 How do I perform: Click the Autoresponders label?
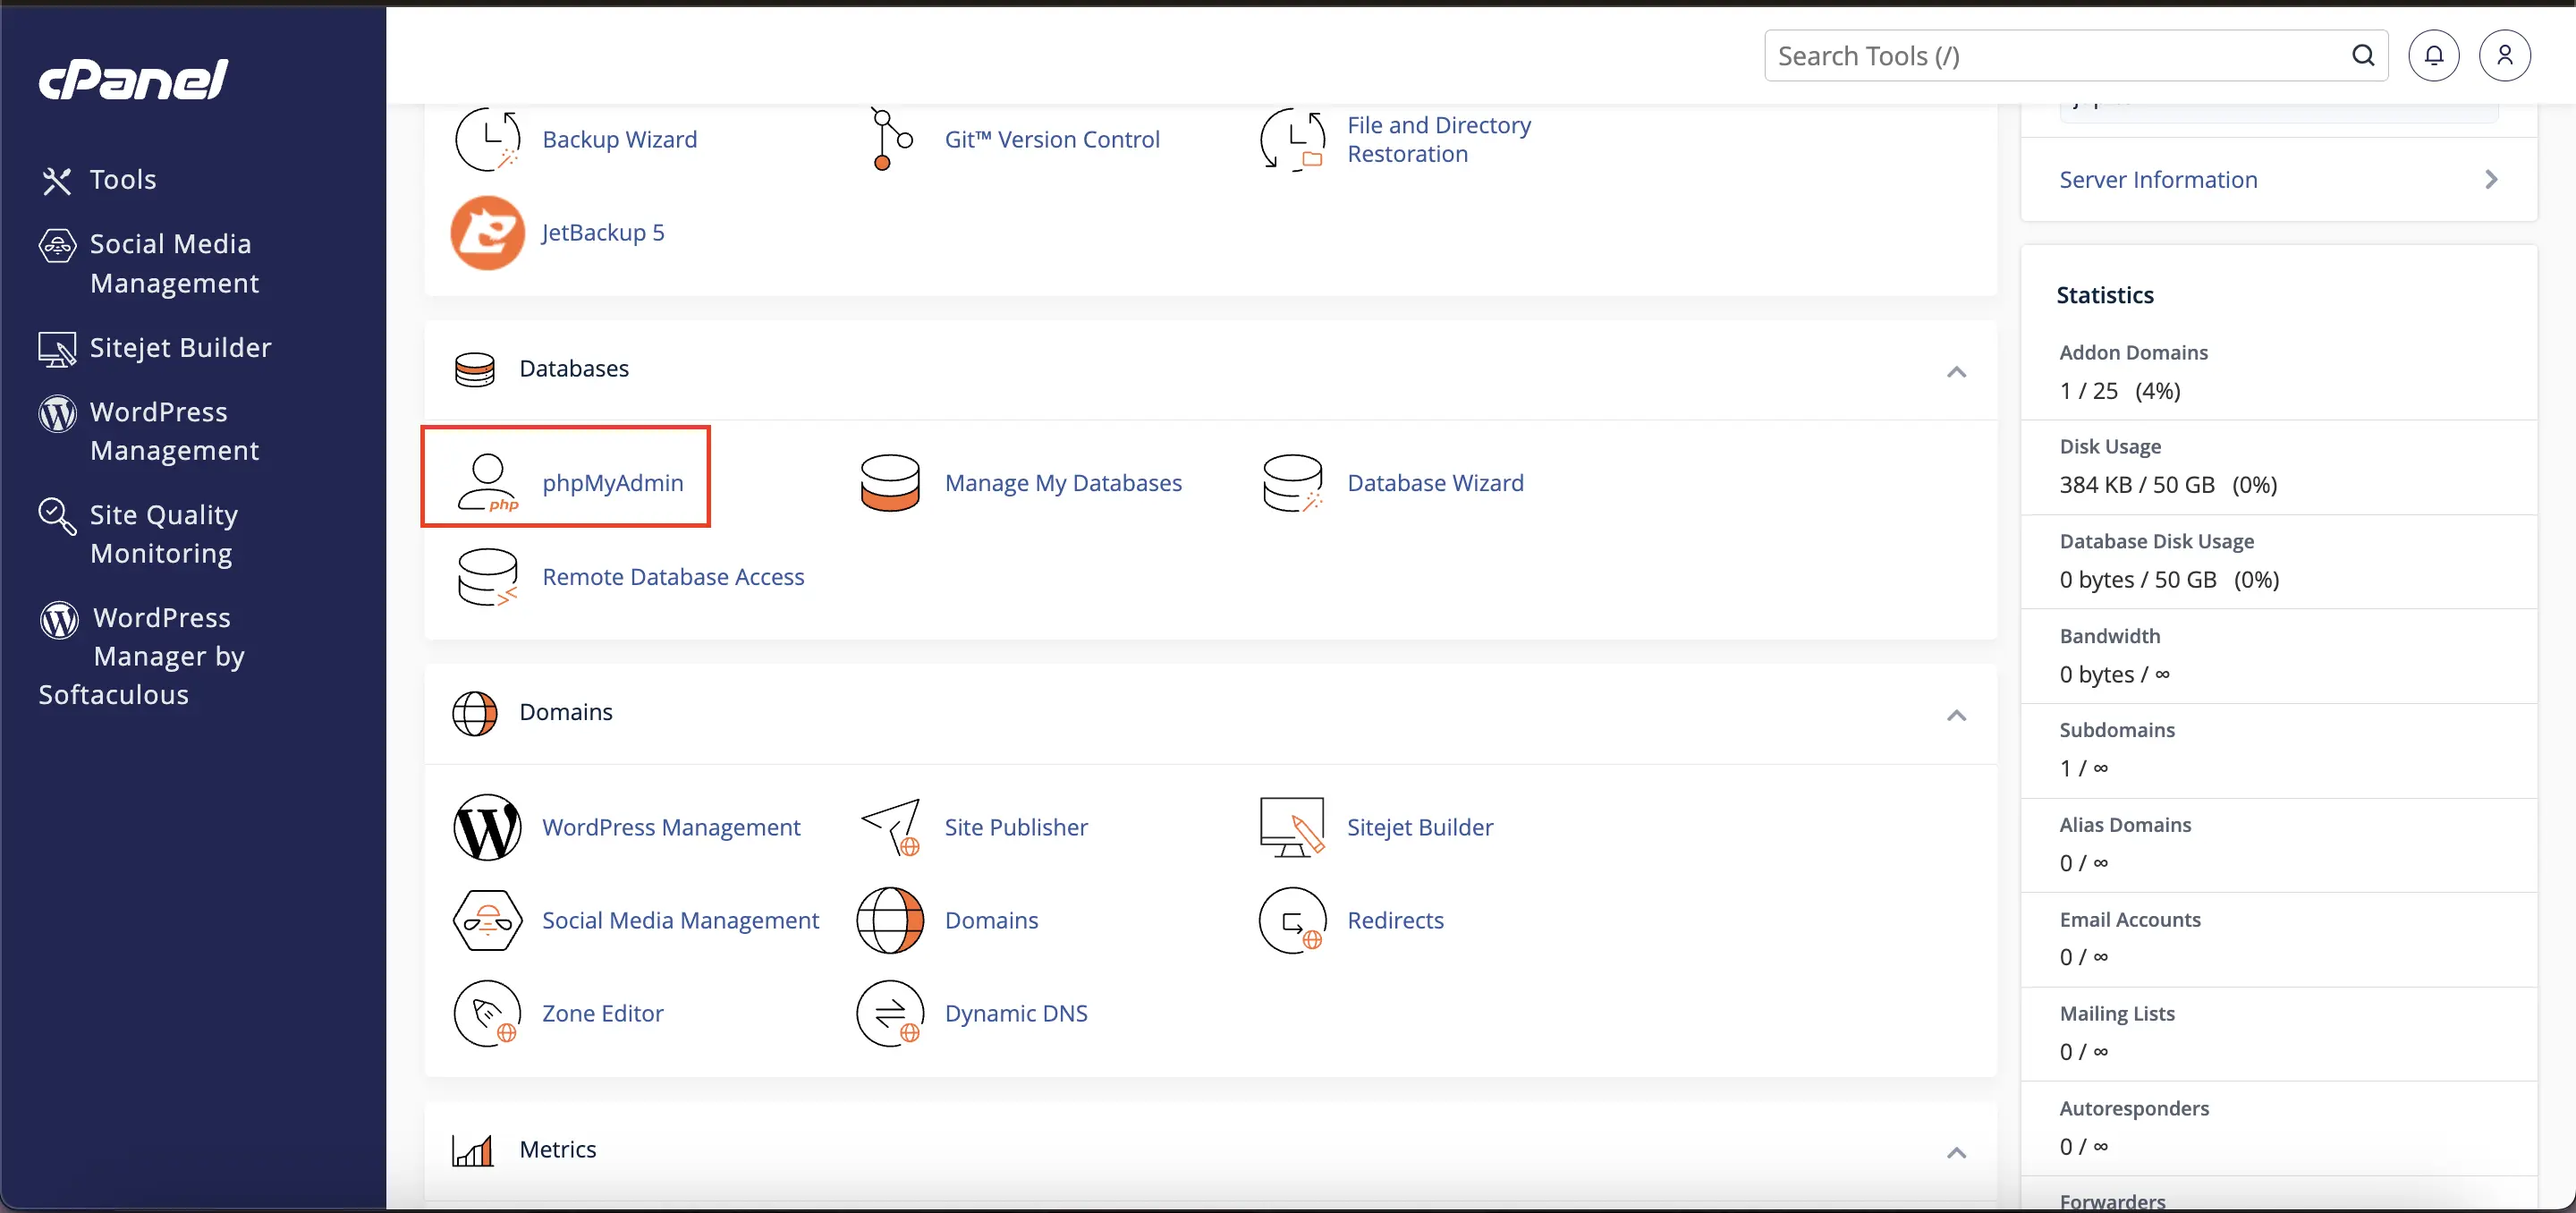[x=2134, y=1109]
